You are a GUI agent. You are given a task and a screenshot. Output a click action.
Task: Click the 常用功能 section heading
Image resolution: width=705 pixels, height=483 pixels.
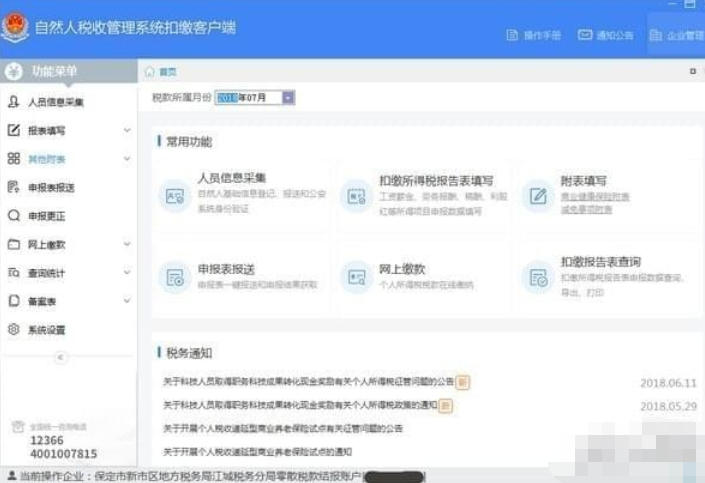pos(189,142)
